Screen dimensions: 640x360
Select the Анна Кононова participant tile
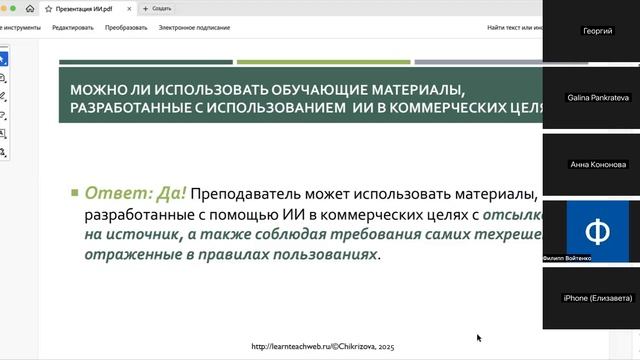pos(591,164)
